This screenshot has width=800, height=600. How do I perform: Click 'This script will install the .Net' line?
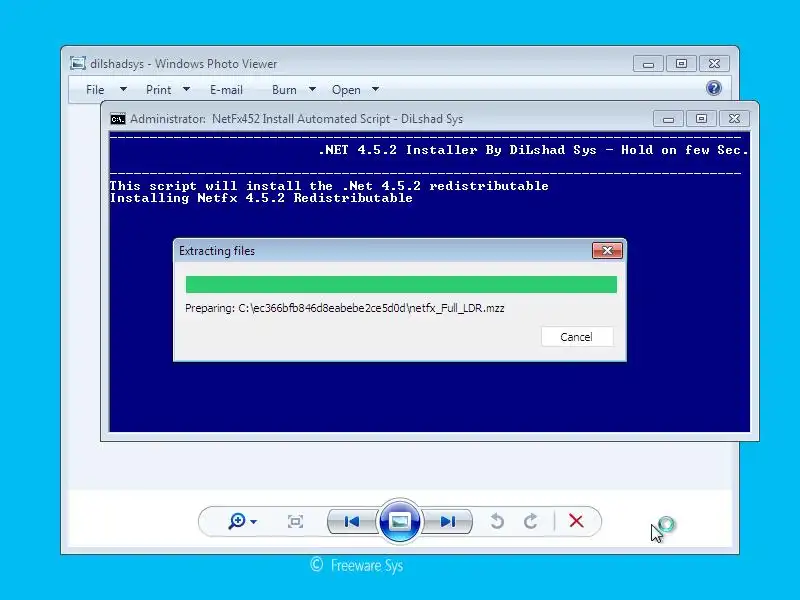(x=329, y=186)
